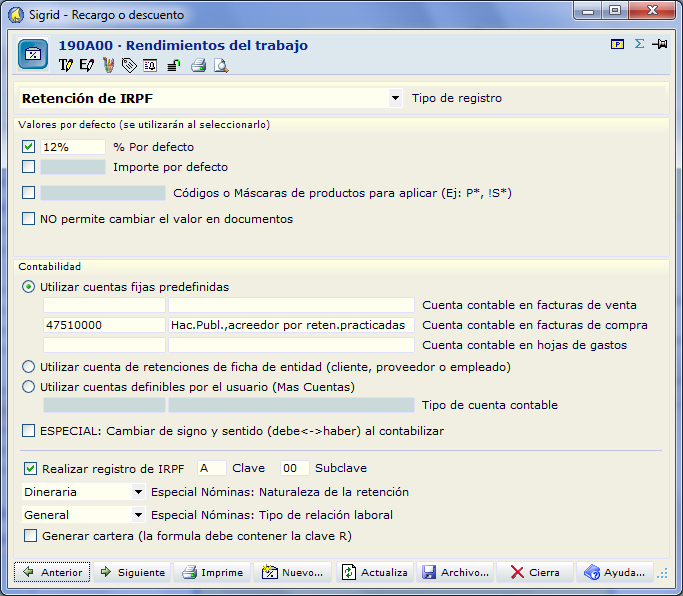Go to Siguiente record

(132, 572)
